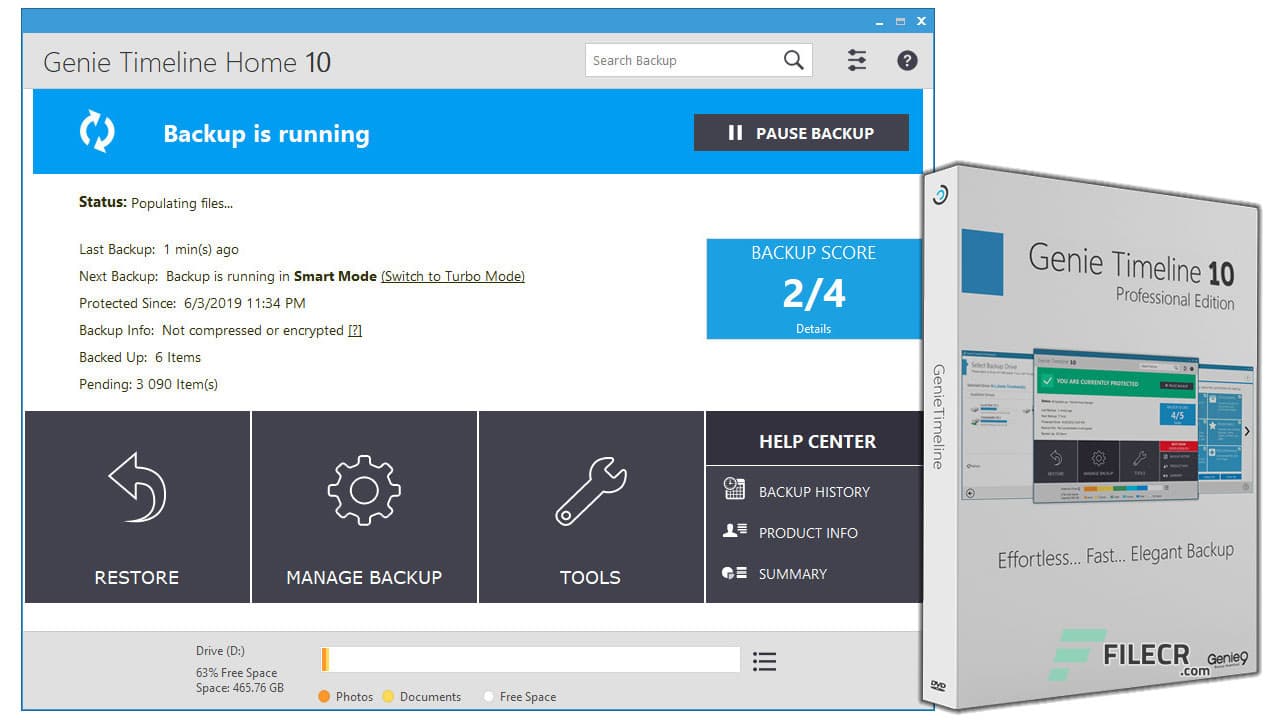Screen dimensions: 1280x720
Task: Toggle the Photos legend indicator
Action: 324,696
